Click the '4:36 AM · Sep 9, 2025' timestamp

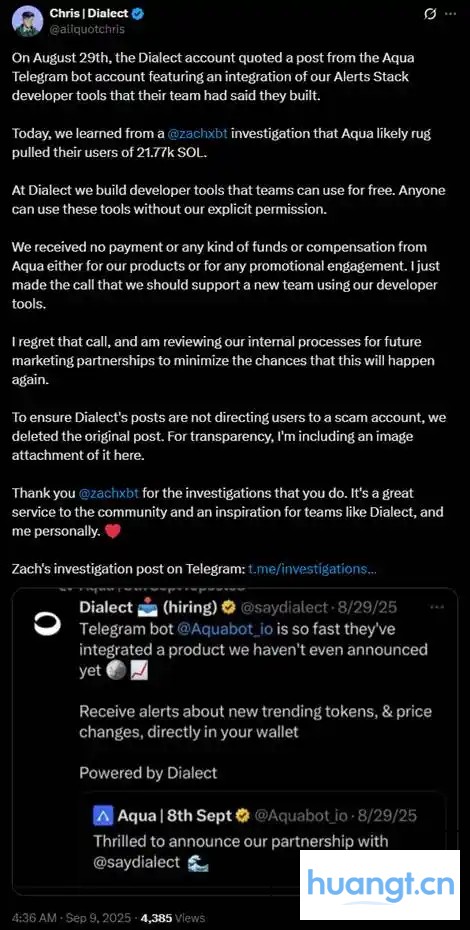(71, 918)
